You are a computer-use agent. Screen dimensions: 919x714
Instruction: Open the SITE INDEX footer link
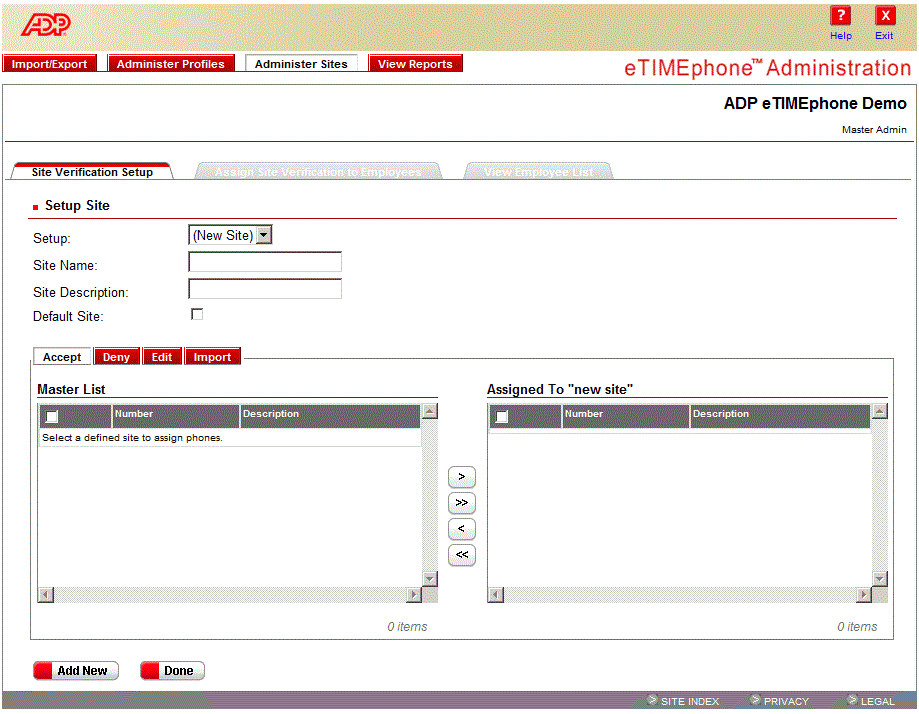point(689,701)
